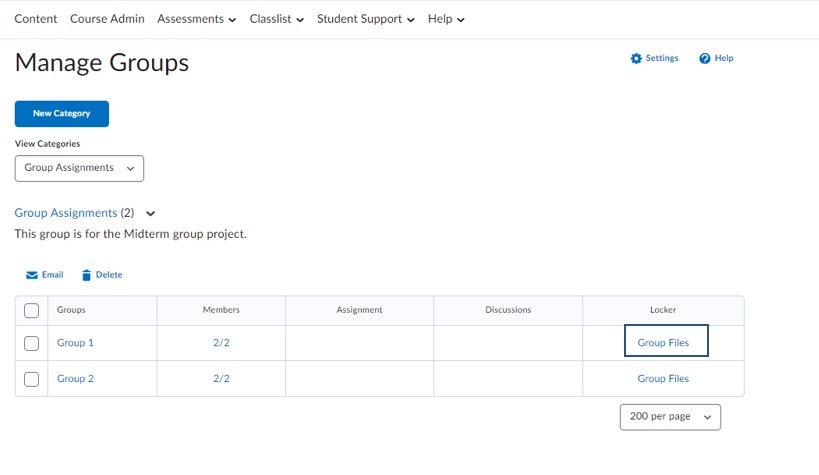Open Group Files for Group 1

pos(663,343)
